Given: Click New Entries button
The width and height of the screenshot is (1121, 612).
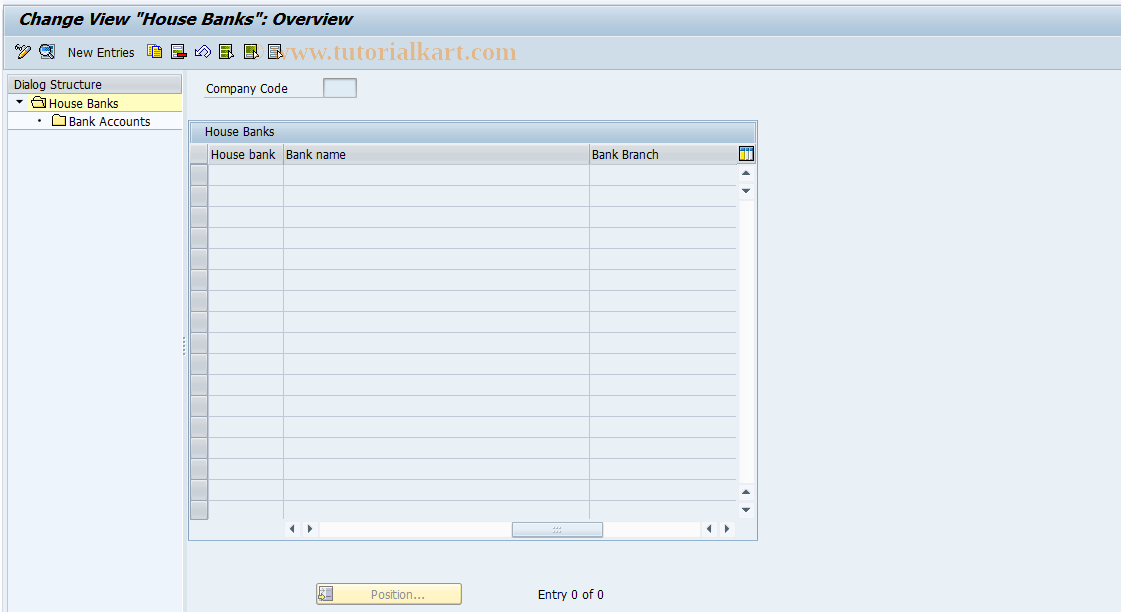Looking at the screenshot, I should pyautogui.click(x=101, y=52).
